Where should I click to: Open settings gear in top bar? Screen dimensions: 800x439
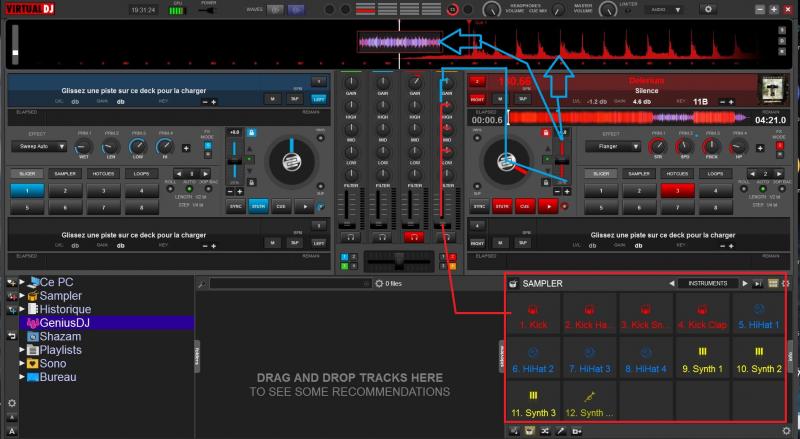[709, 9]
